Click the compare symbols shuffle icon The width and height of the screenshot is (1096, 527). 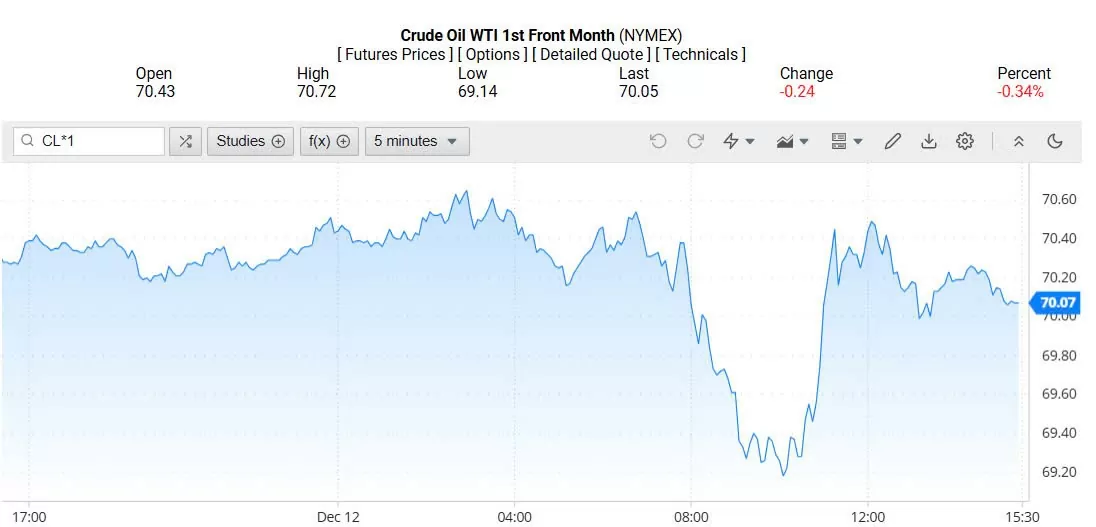(x=185, y=141)
